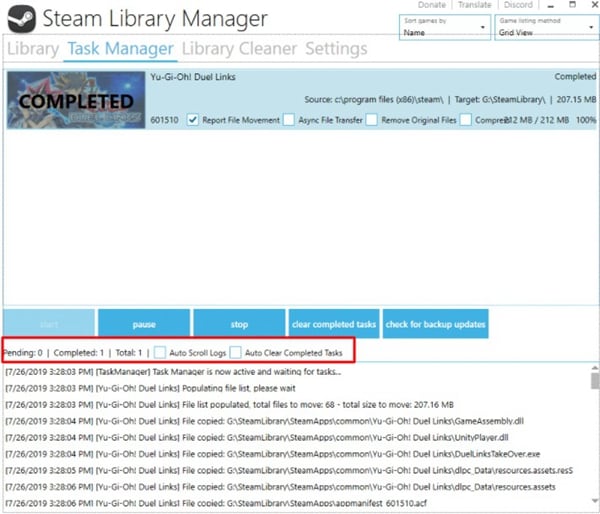Image resolution: width=600 pixels, height=514 pixels.
Task: Click the app ID 601510 text
Action: 164,120
